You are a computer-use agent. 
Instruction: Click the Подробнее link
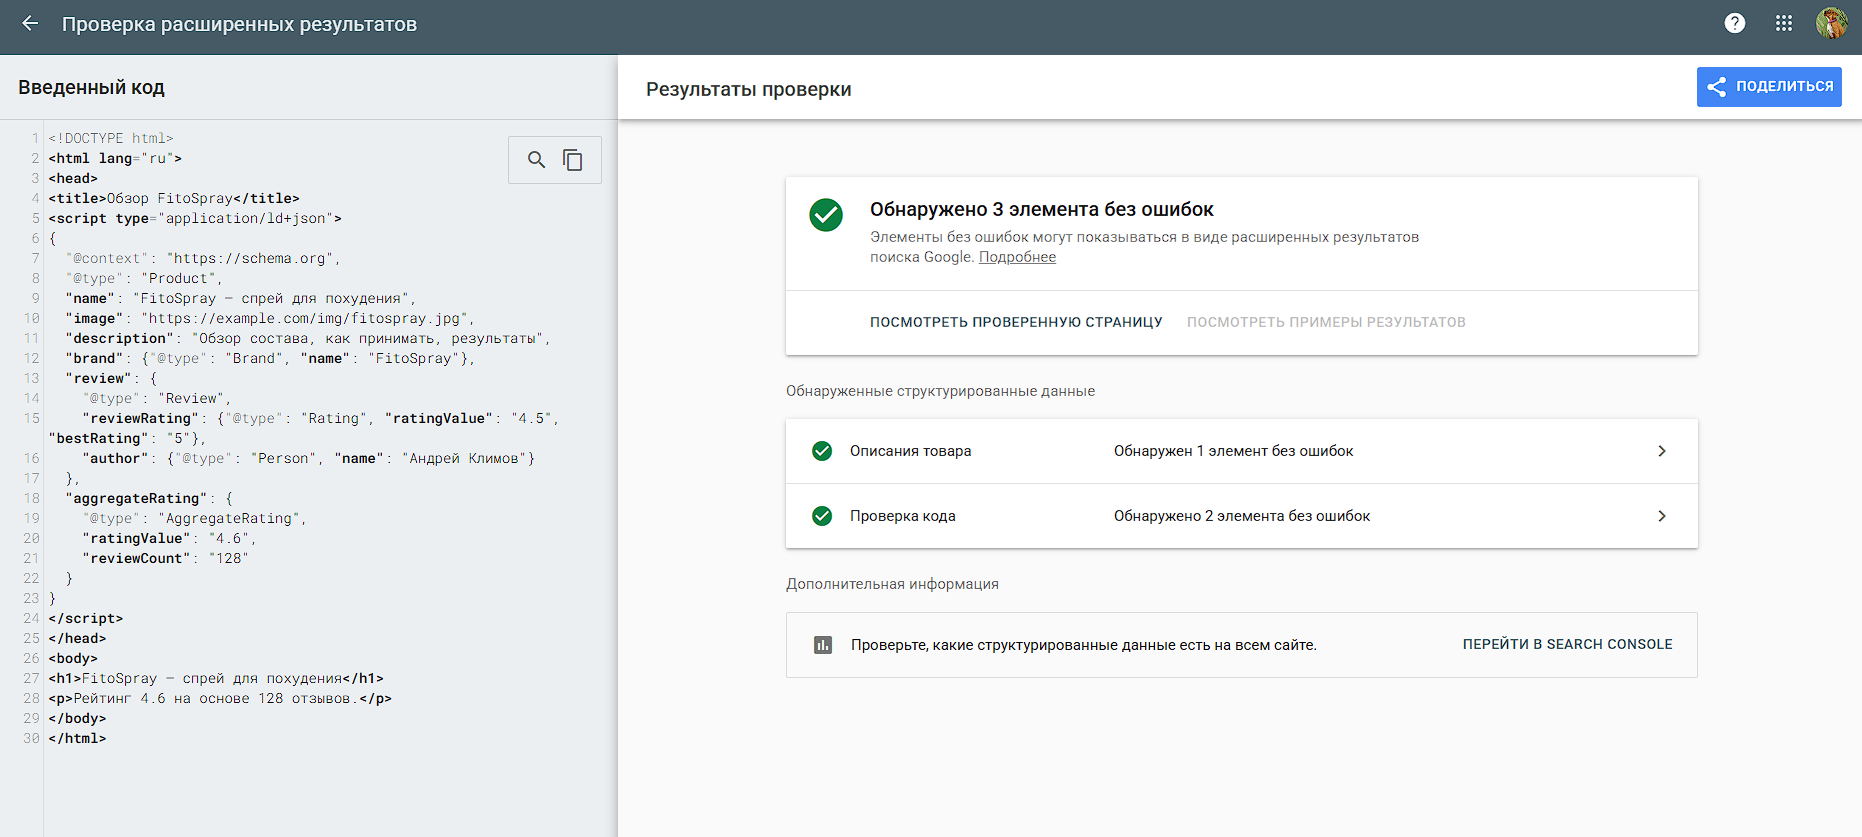coord(1017,257)
